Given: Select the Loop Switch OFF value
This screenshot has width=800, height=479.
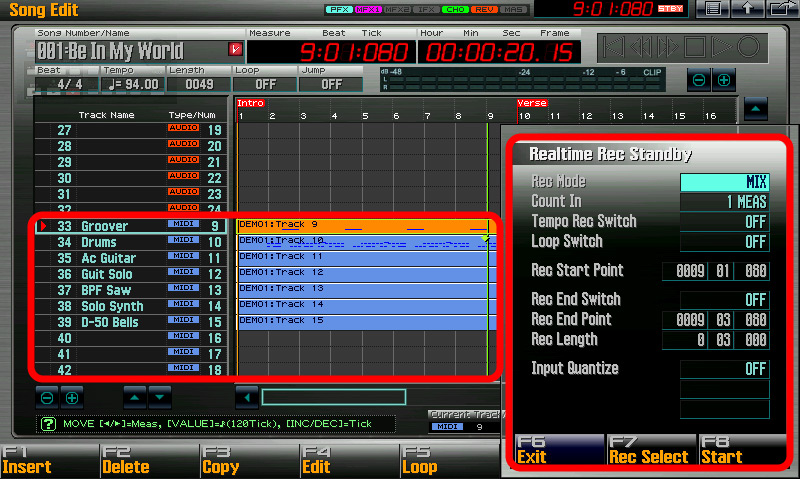Looking at the screenshot, I should click(x=724, y=242).
